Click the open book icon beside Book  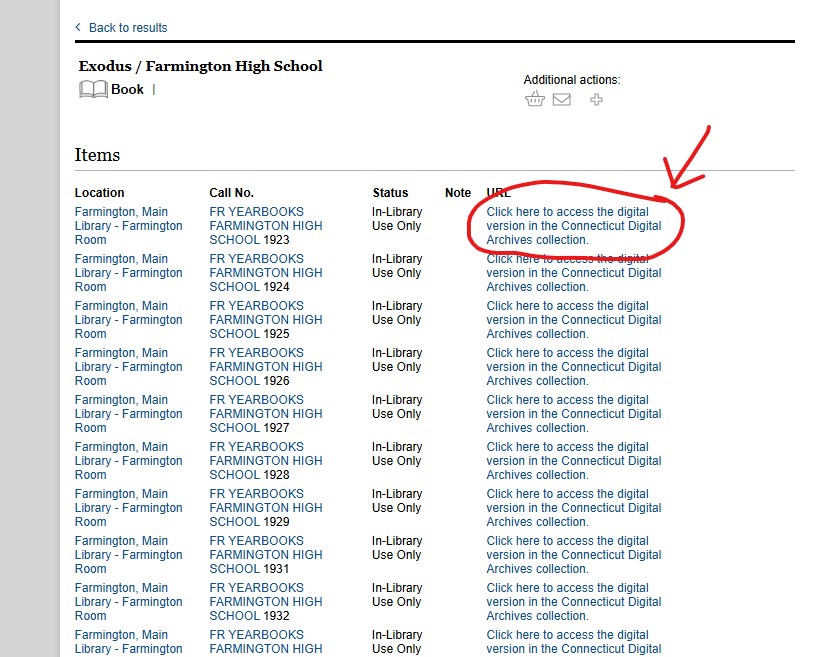pos(93,89)
